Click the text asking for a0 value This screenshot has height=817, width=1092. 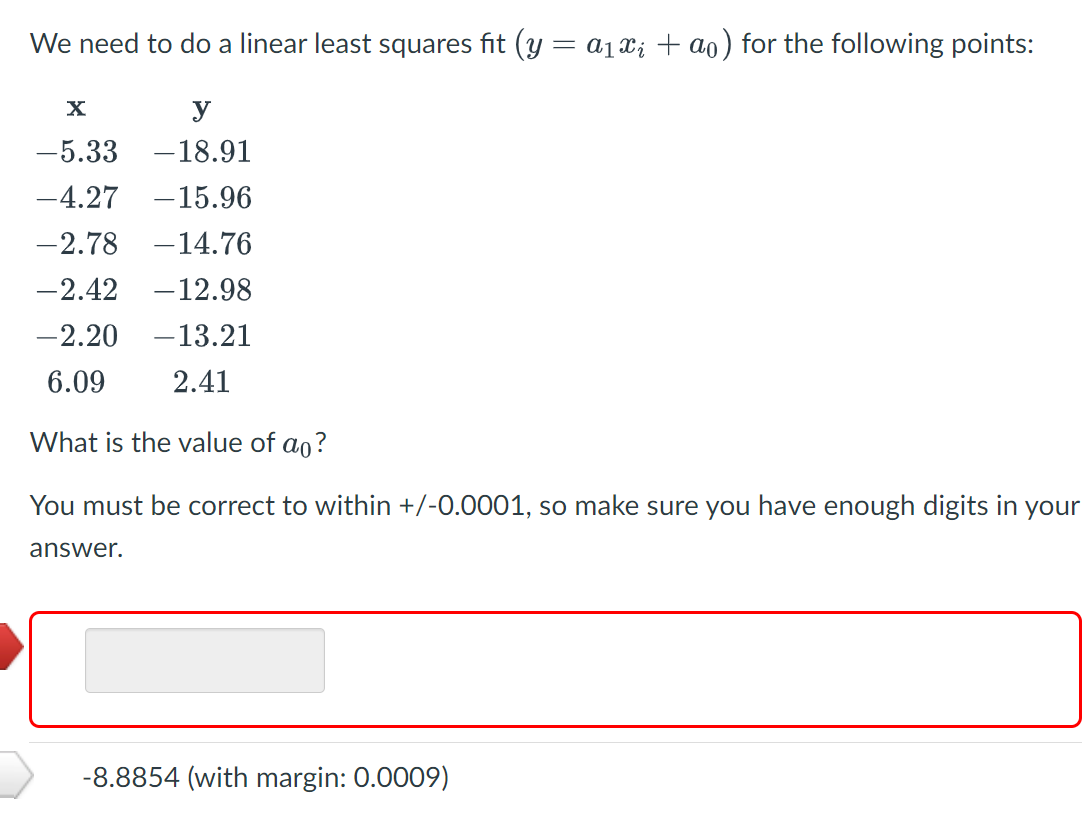click(178, 442)
